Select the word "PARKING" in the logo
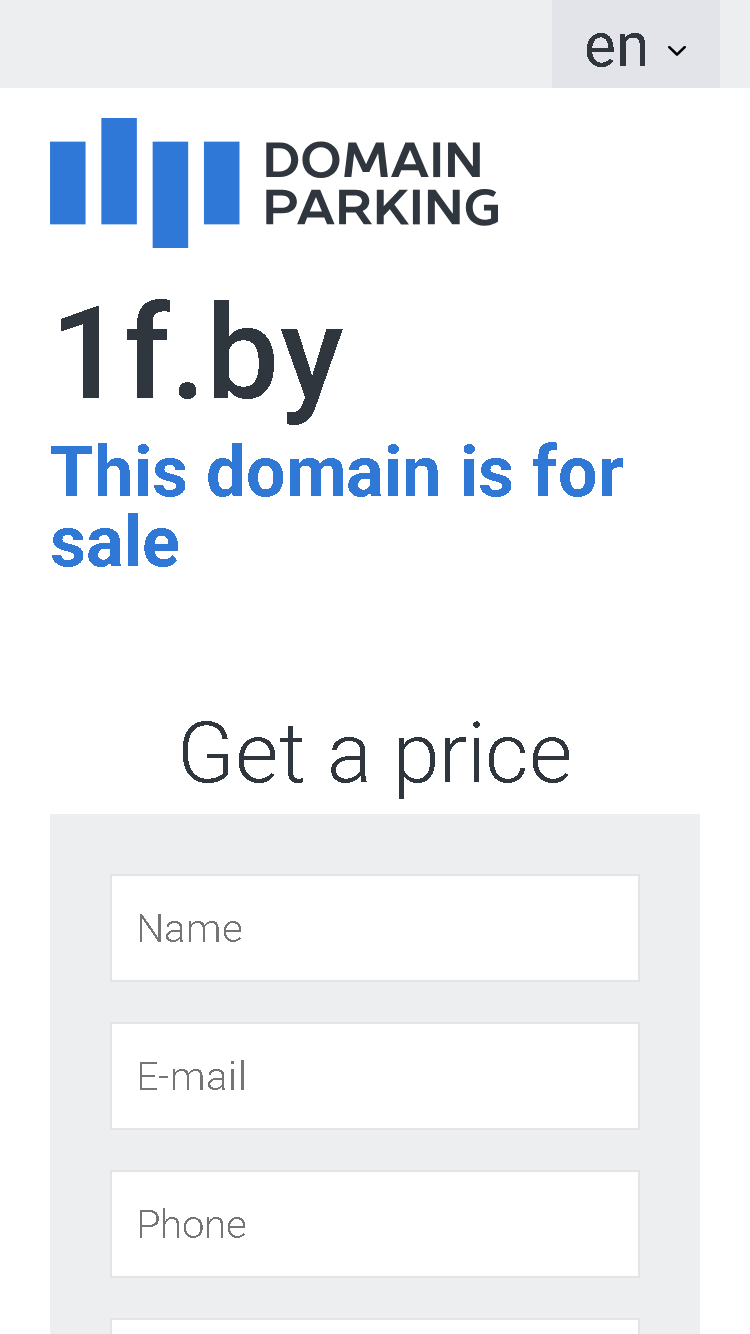 382,207
